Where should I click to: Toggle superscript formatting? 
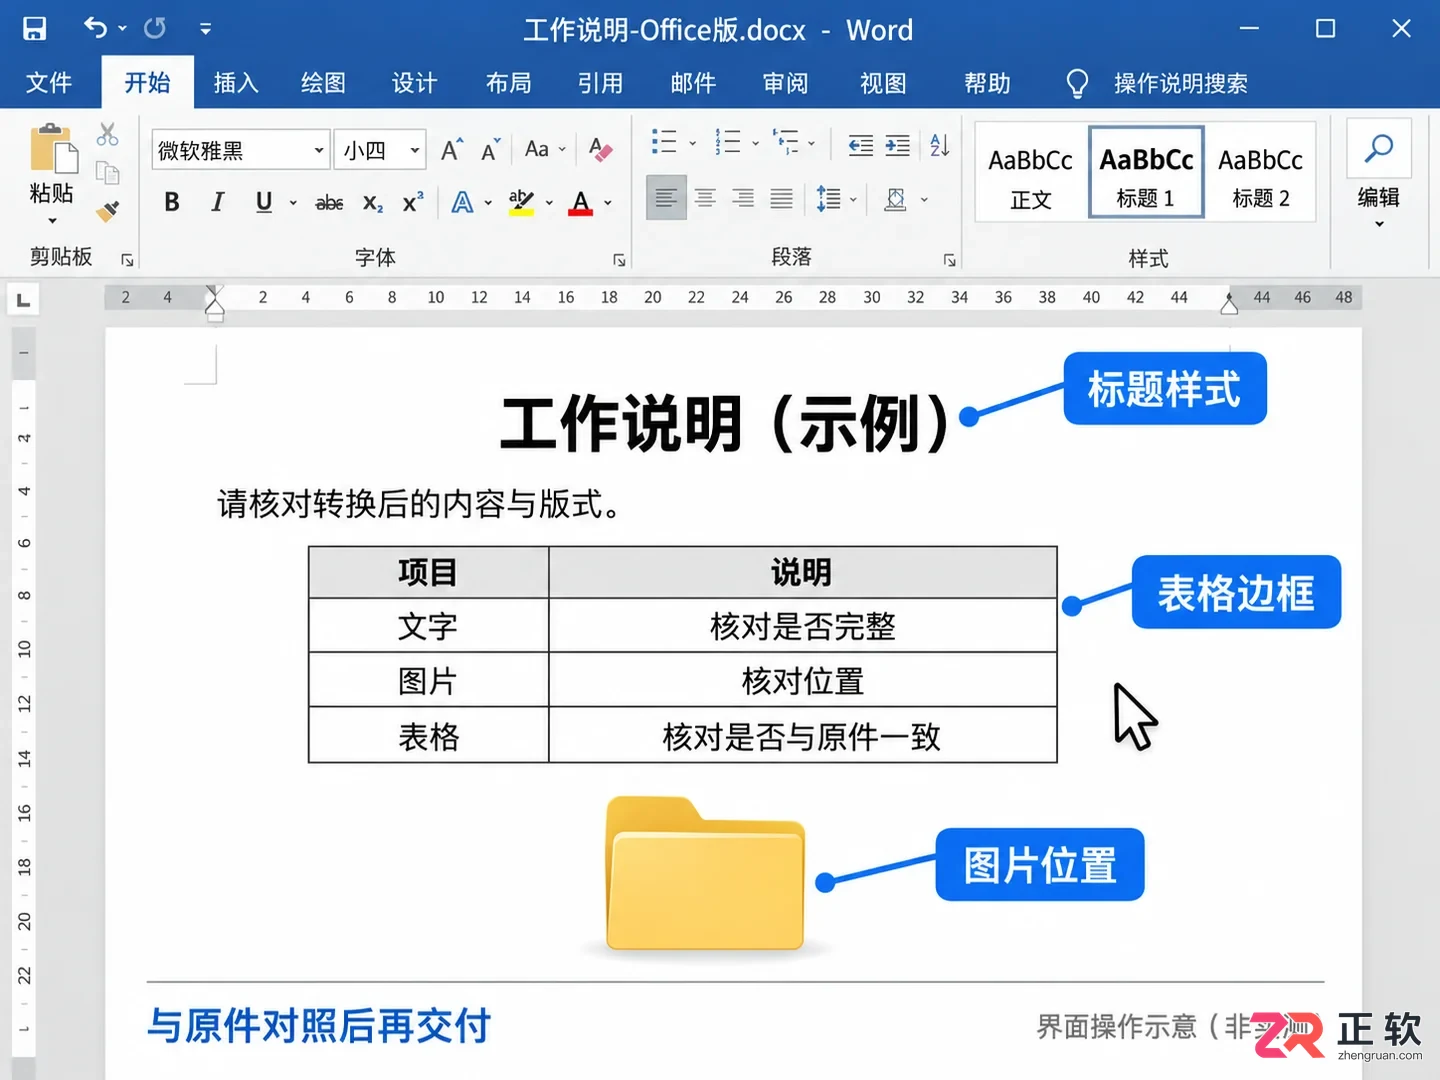pos(413,203)
